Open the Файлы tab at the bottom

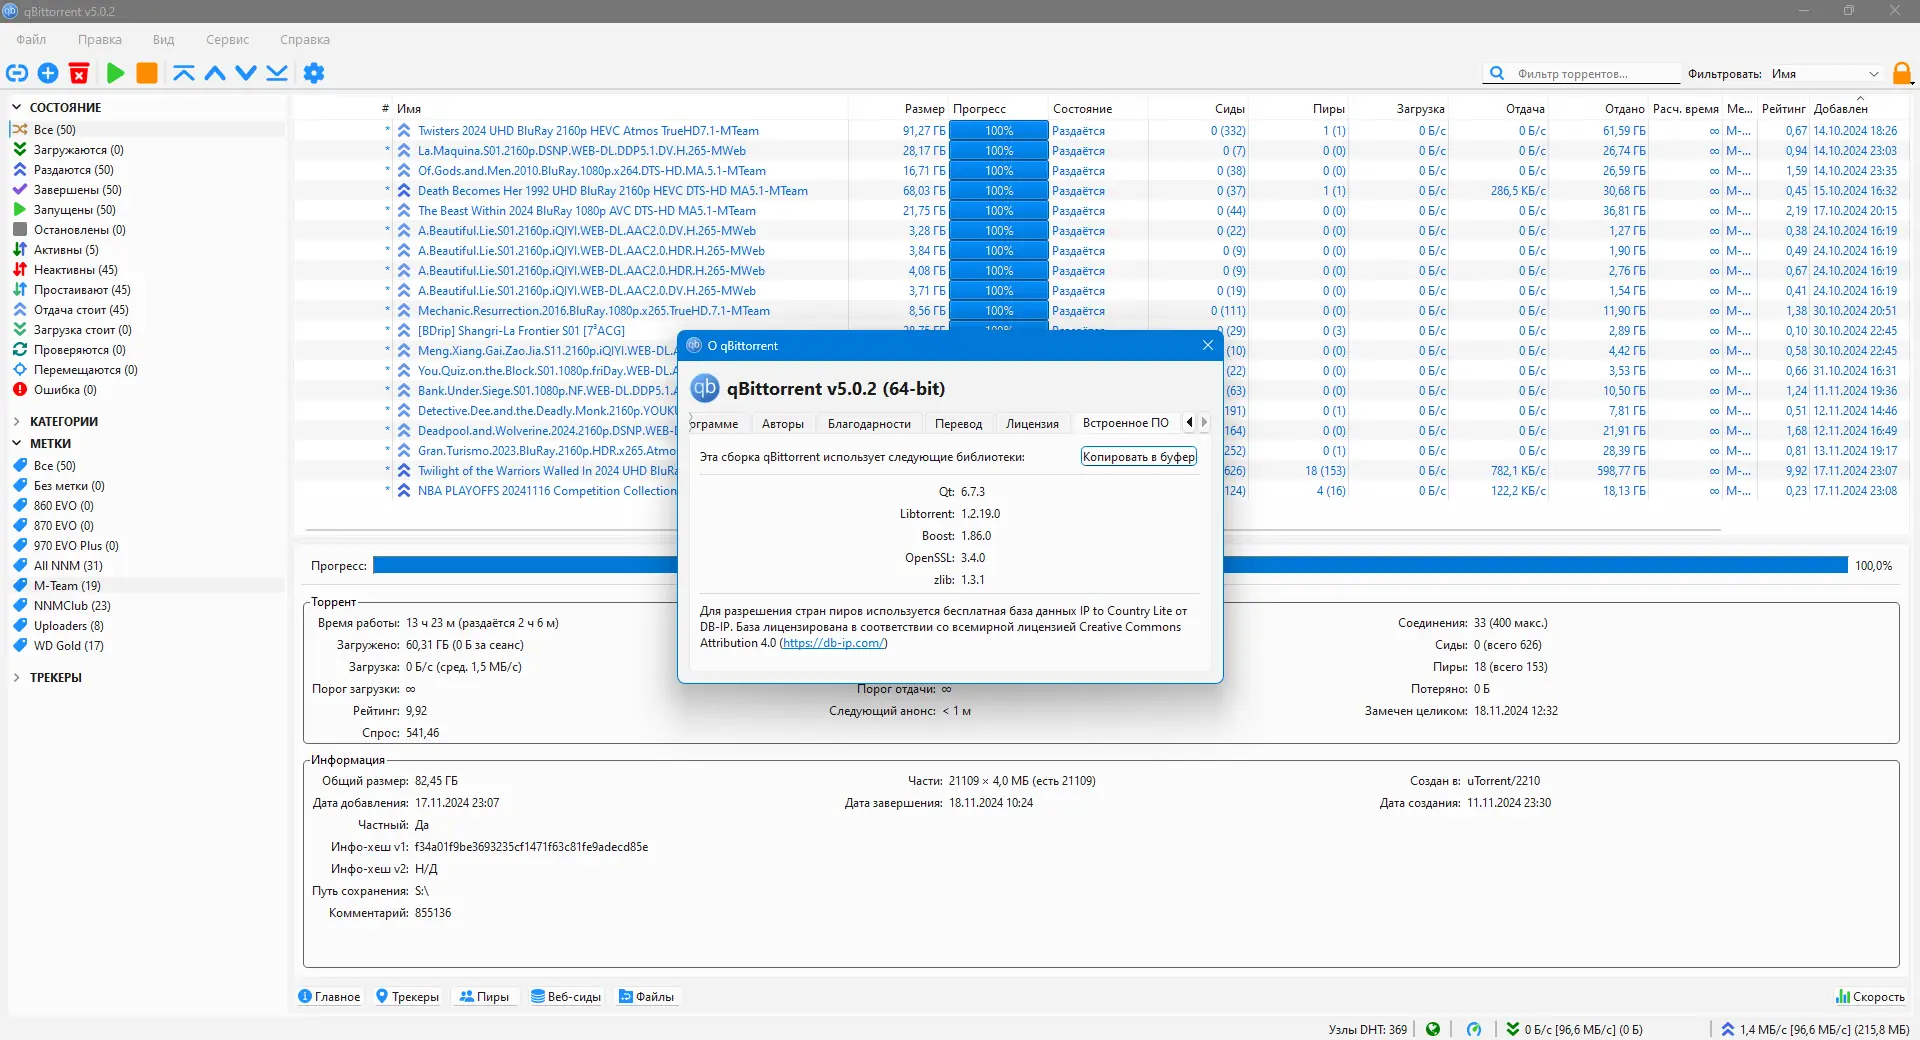(647, 997)
